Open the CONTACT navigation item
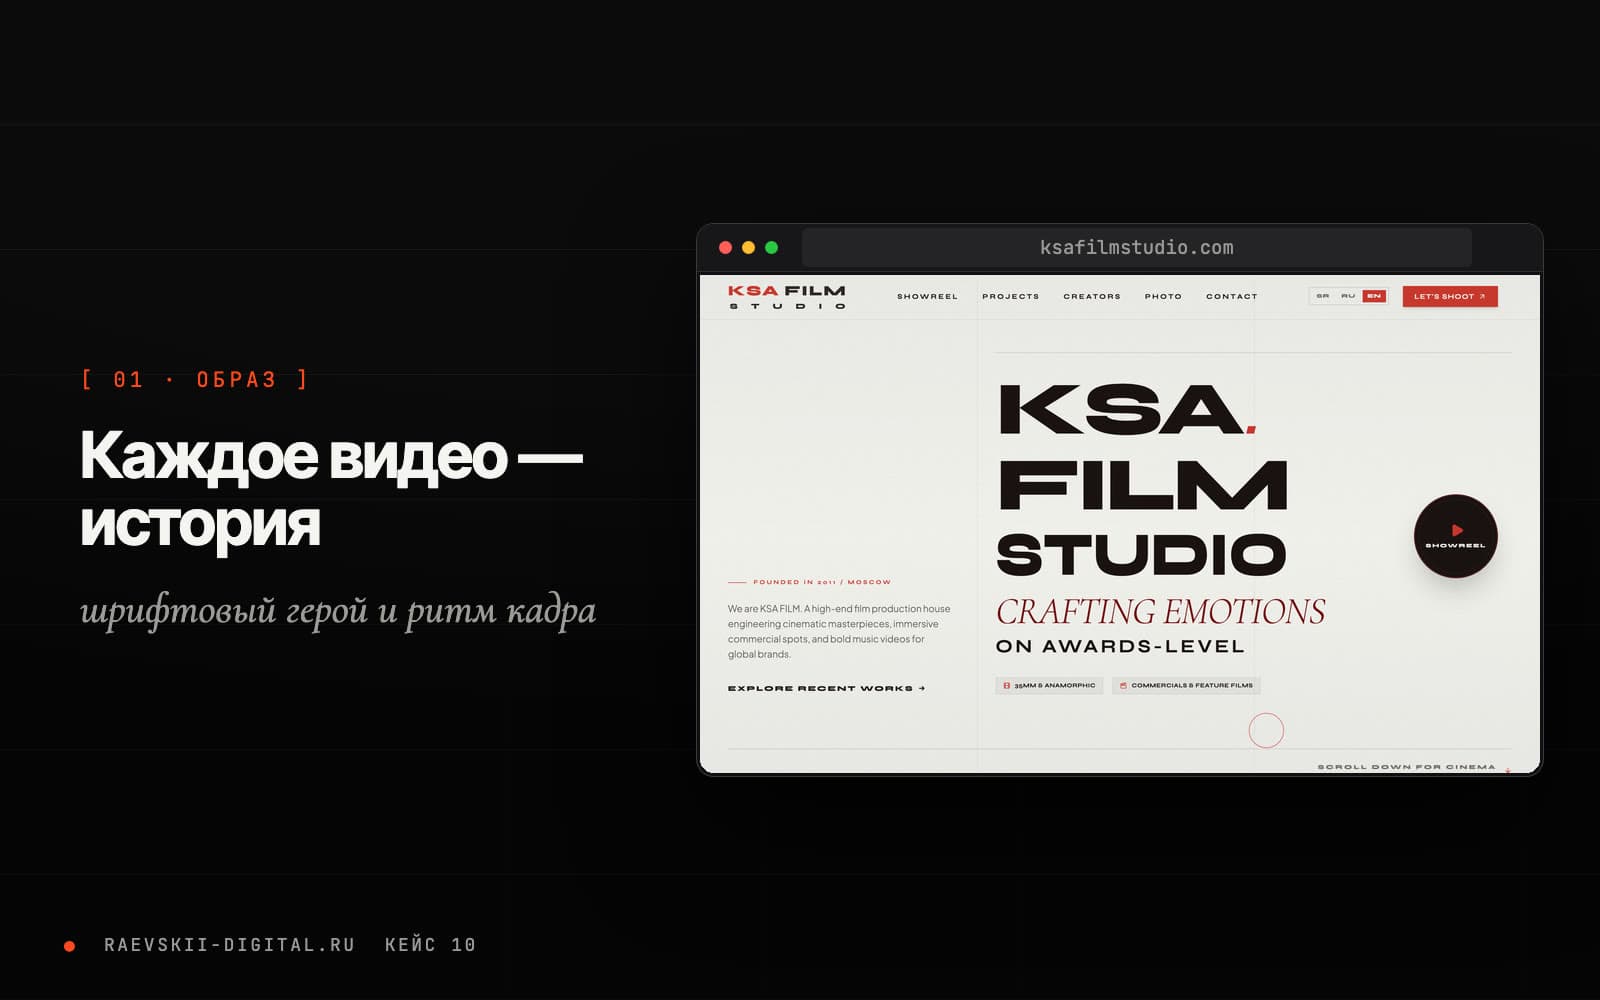 (x=1231, y=296)
